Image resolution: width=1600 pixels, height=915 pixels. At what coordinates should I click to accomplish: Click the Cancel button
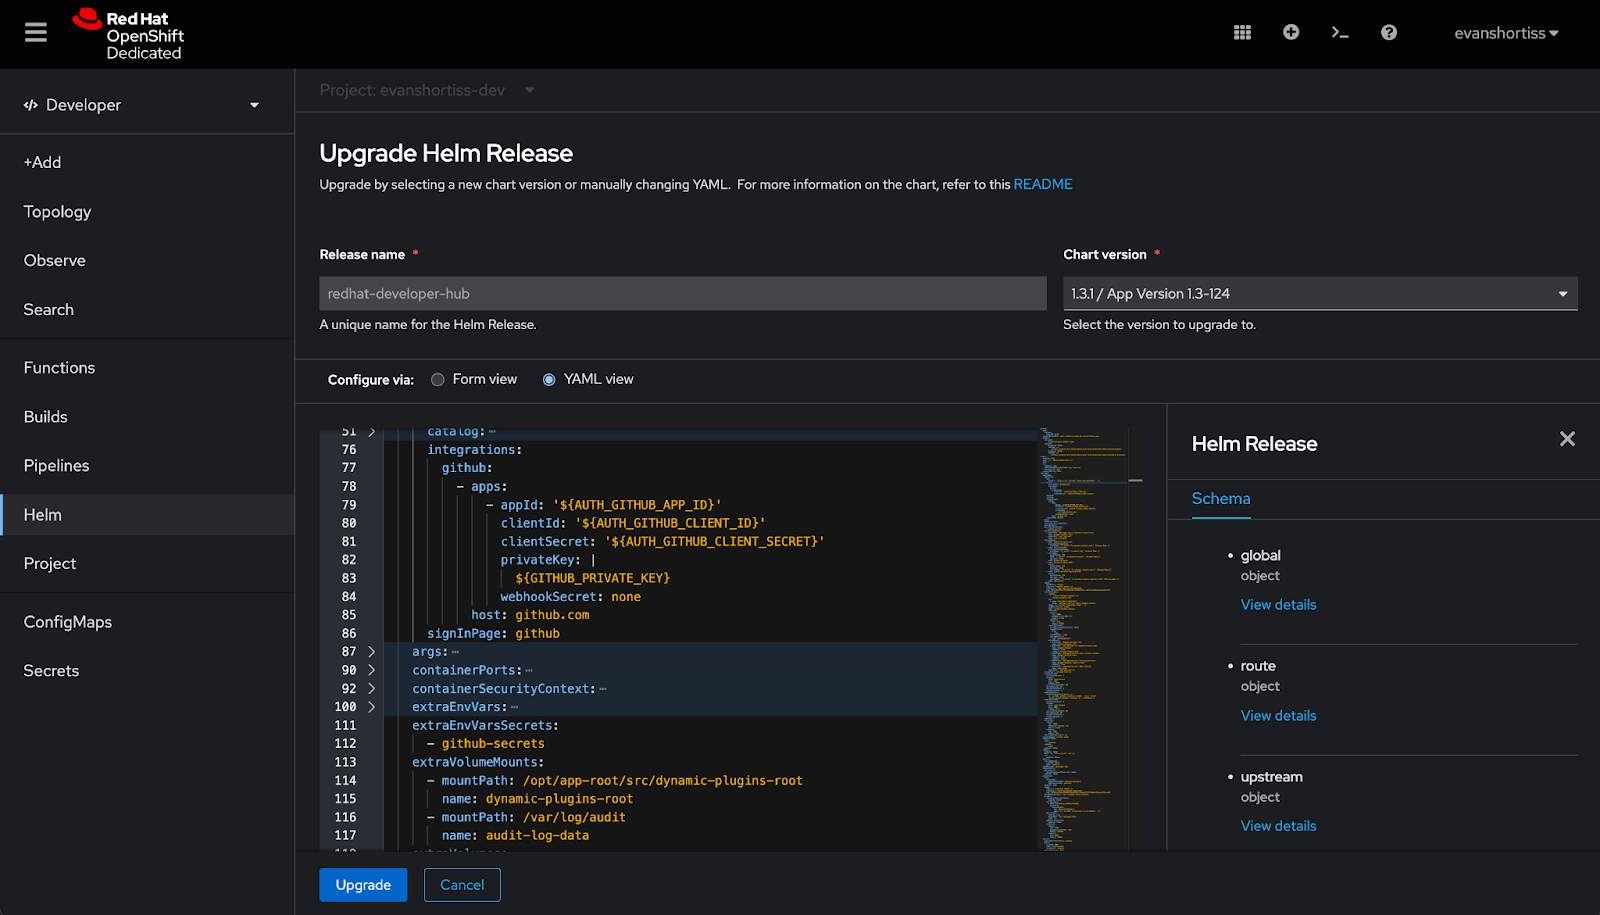[462, 885]
